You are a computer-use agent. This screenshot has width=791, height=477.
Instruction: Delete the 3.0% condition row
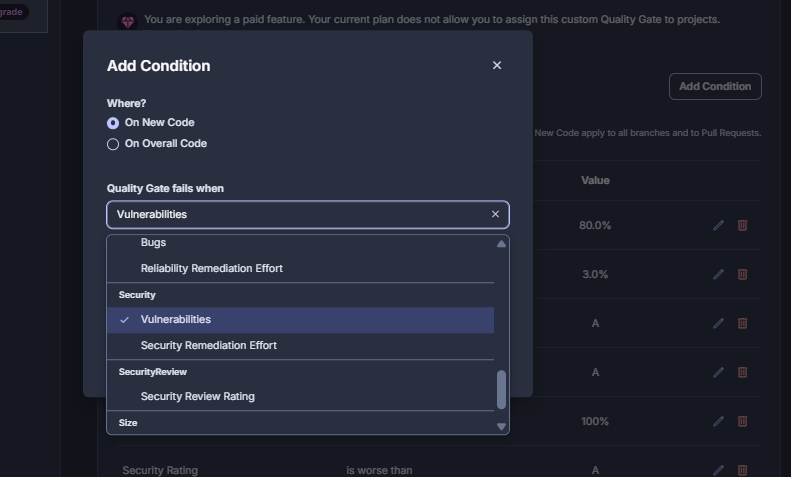click(743, 274)
